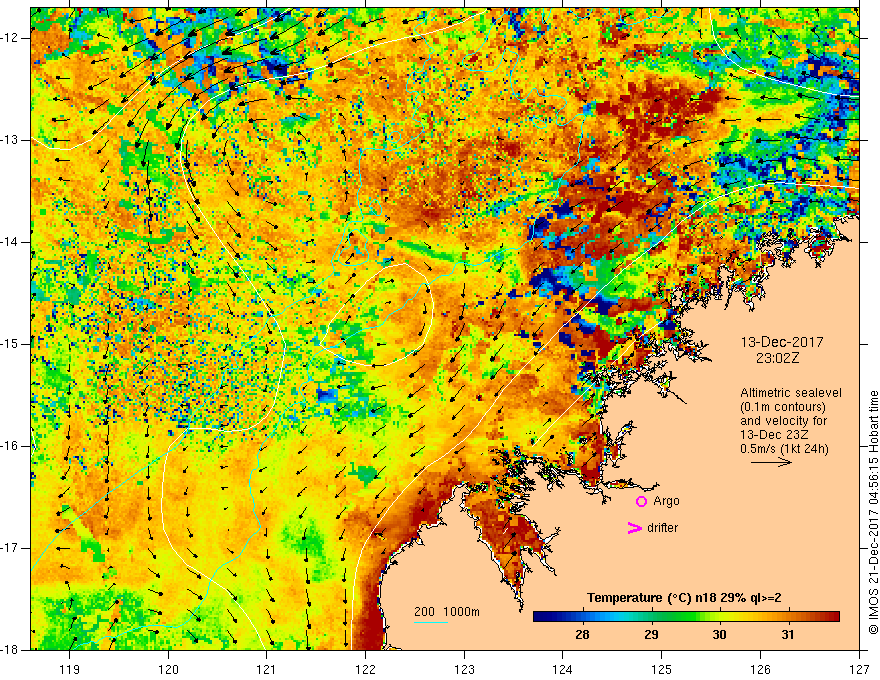This screenshot has height=680, width=880.
Task: Click the '13-Dec 23Z' legend line
Action: click(x=776, y=435)
